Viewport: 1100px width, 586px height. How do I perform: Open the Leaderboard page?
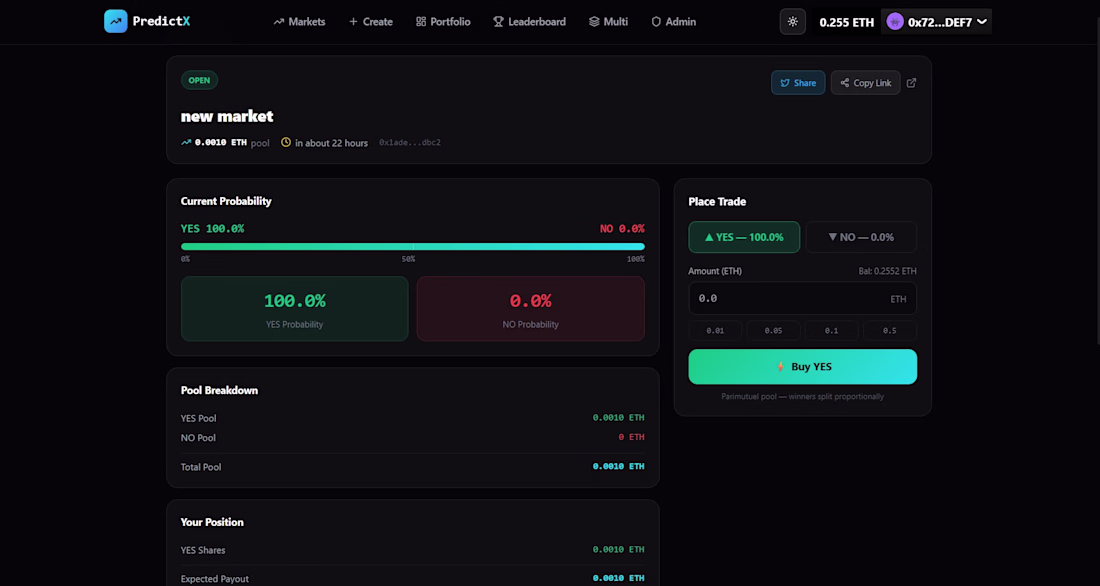pos(530,22)
